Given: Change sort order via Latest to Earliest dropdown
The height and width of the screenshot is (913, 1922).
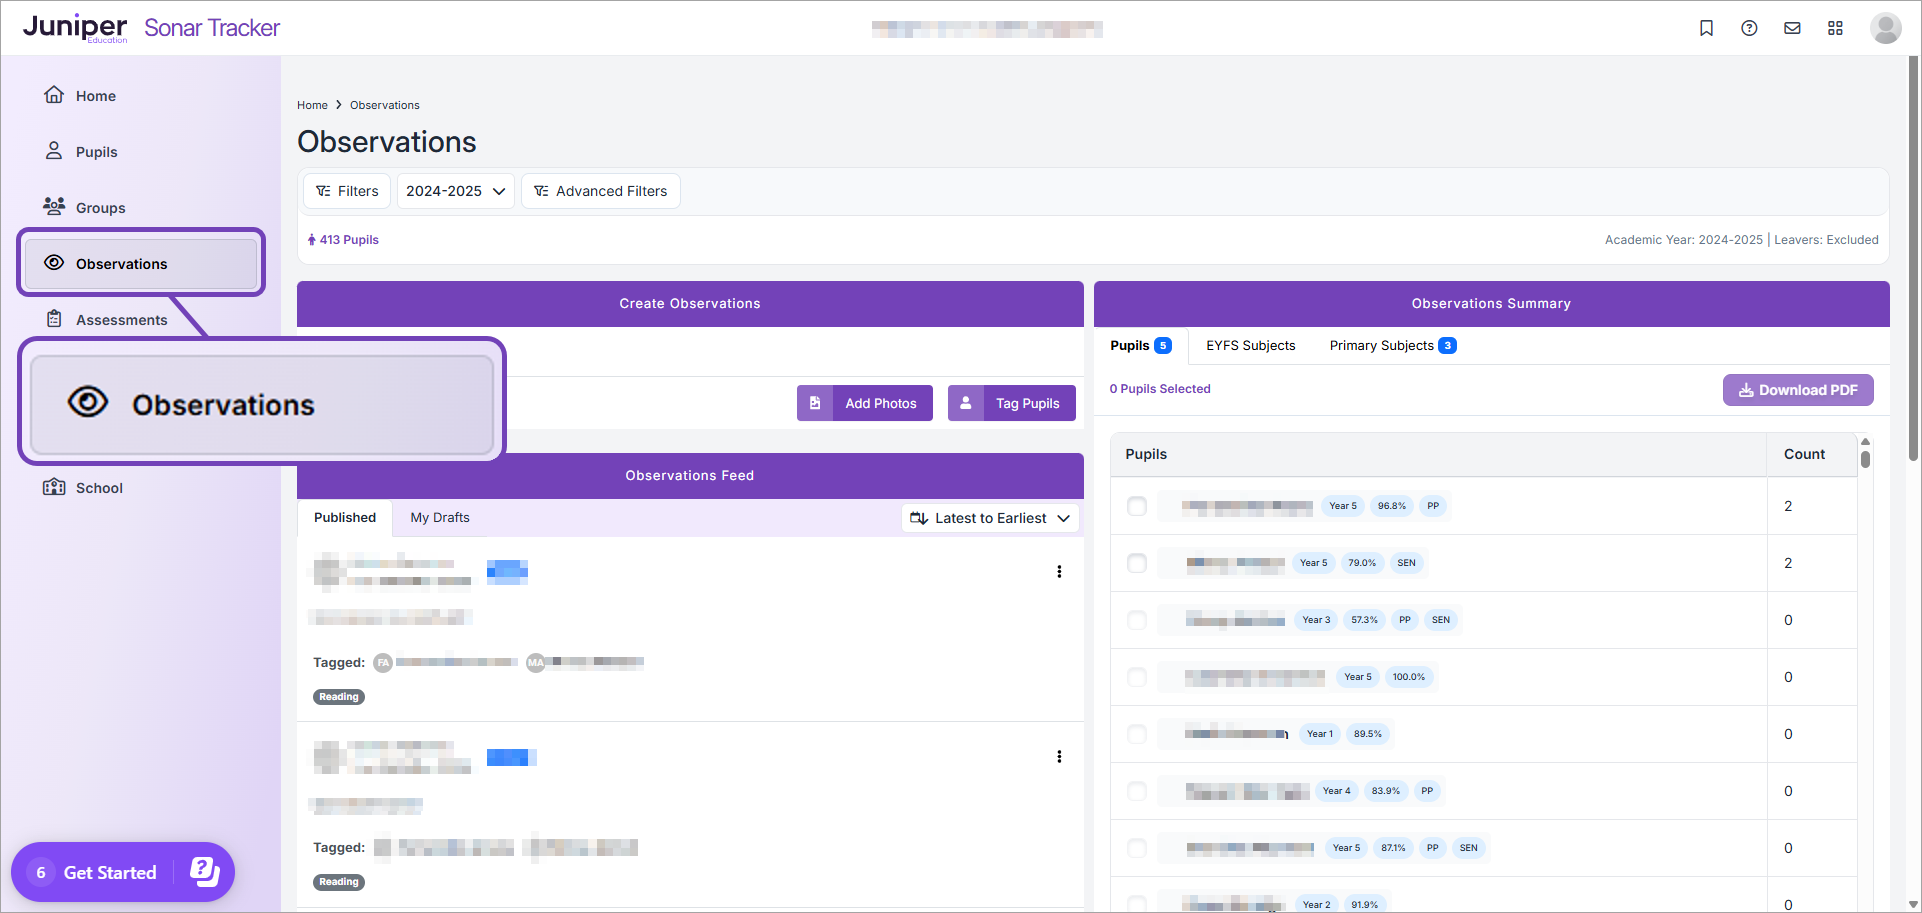Looking at the screenshot, I should [x=989, y=518].
